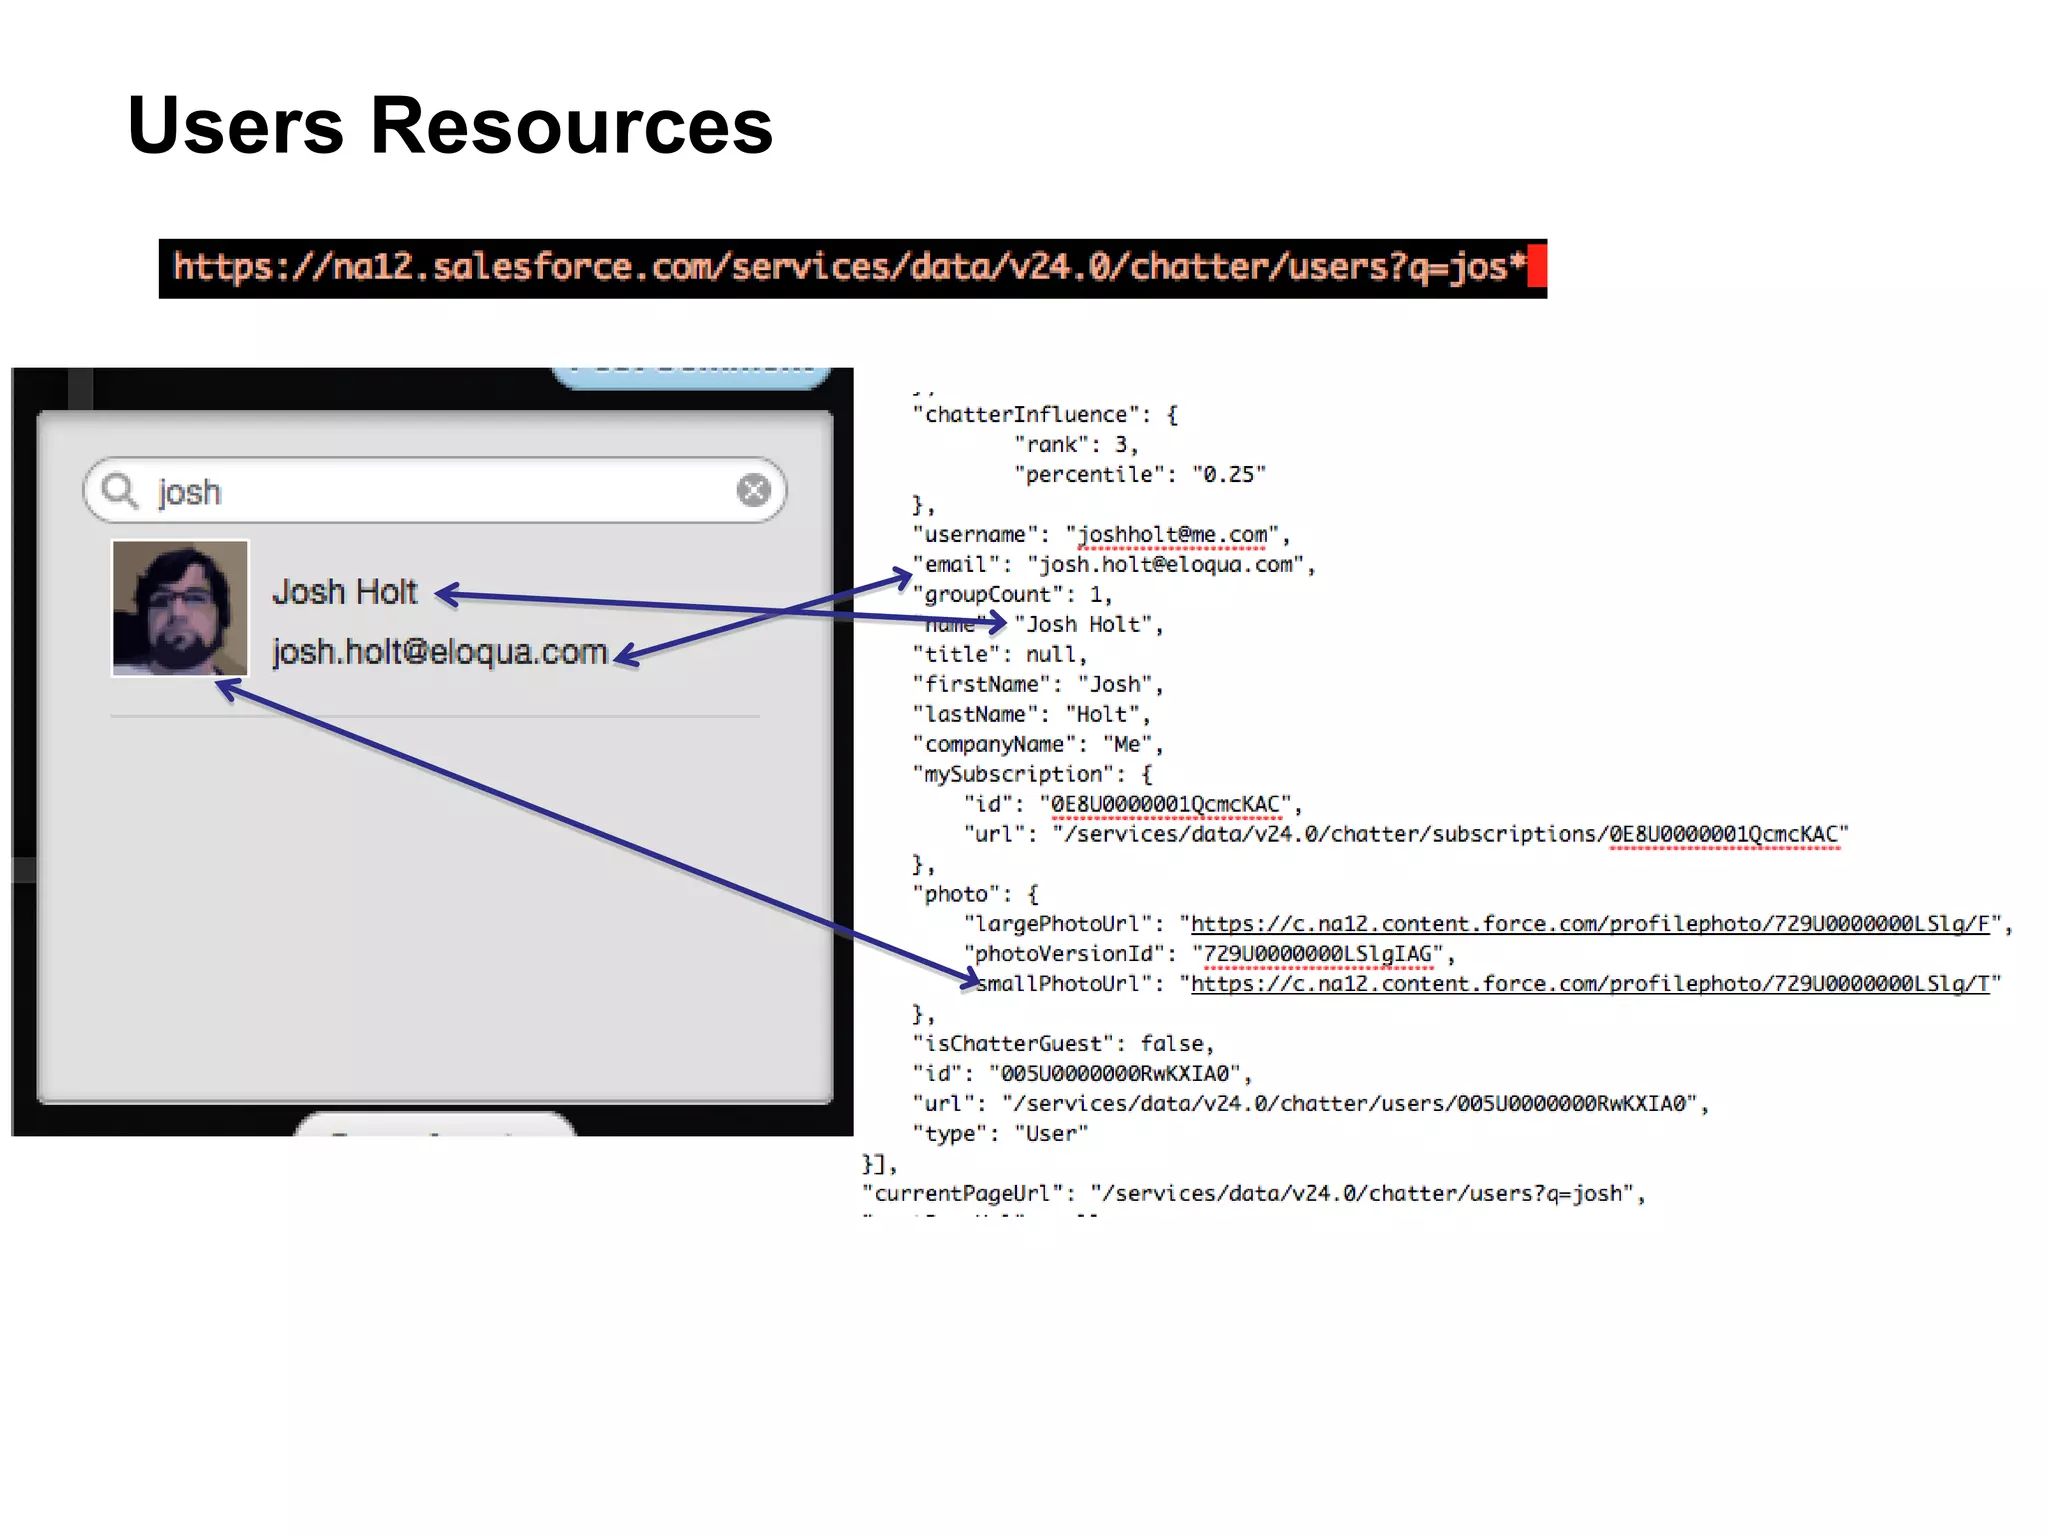The width and height of the screenshot is (2048, 1536).
Task: Select the Josh Holt name result
Action: coord(345,592)
